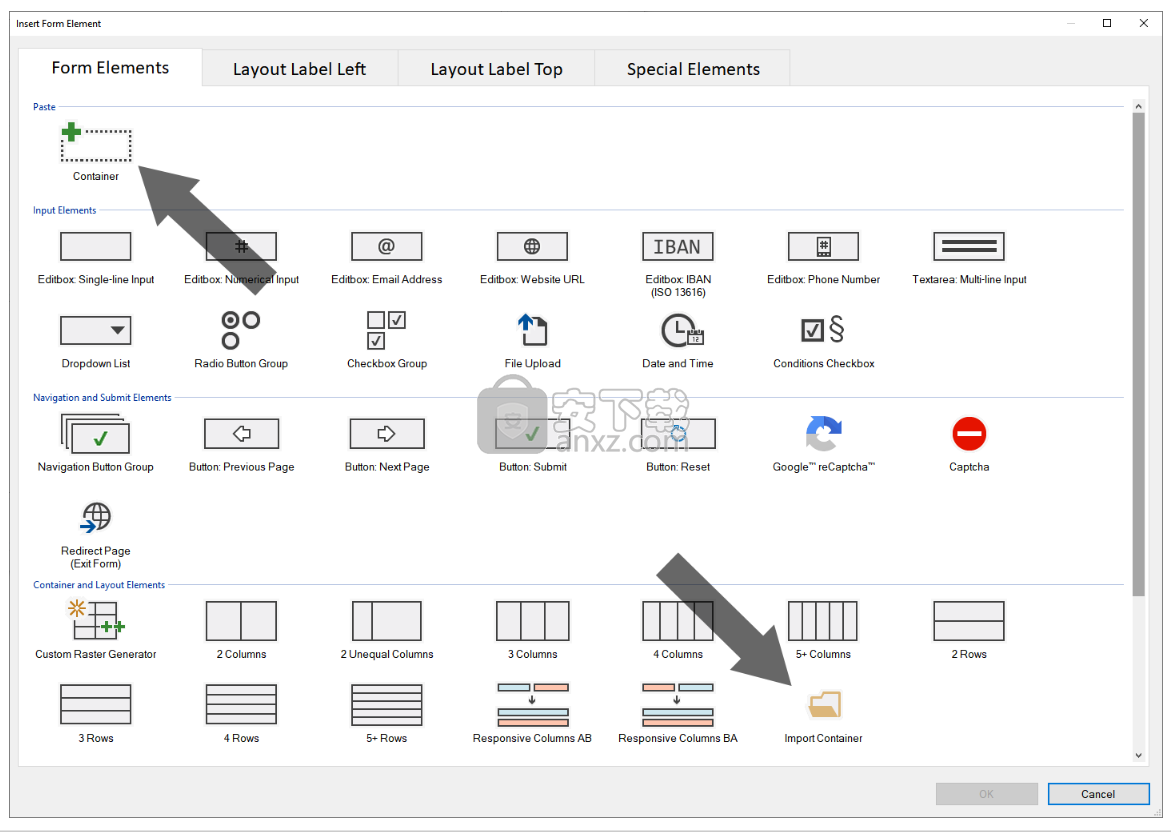Image resolution: width=1171 pixels, height=832 pixels.
Task: Click the scrollbar down arrow
Action: 1138,755
